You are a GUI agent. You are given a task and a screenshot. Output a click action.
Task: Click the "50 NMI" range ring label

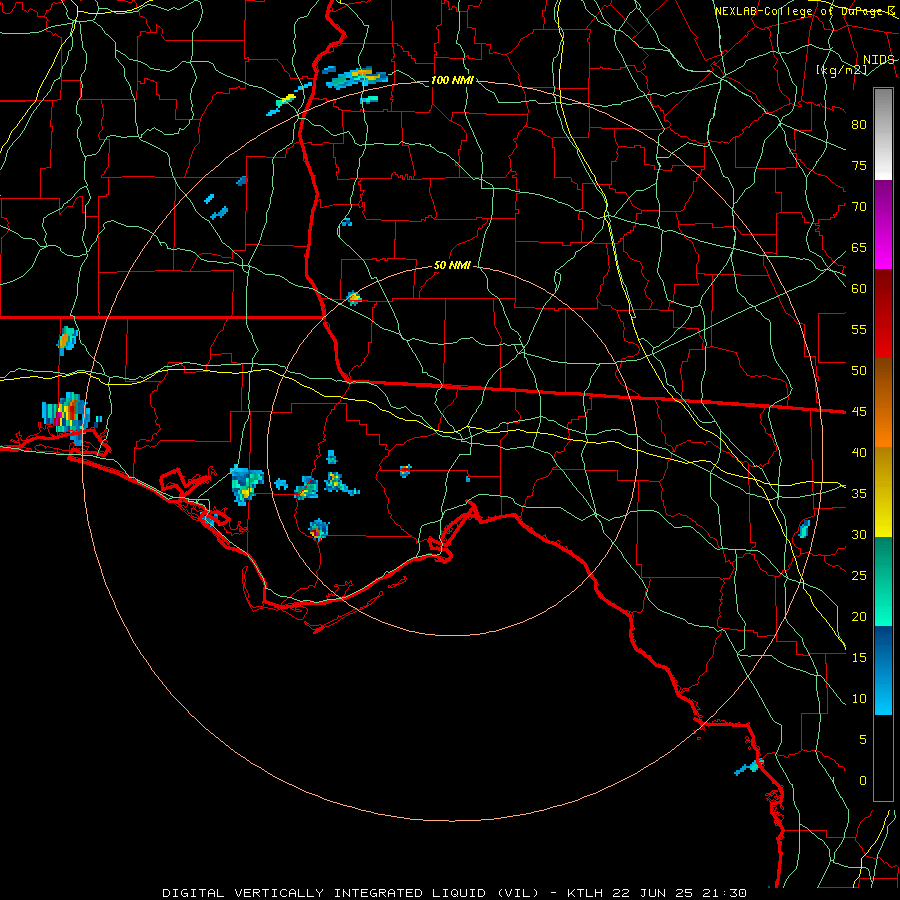452,265
